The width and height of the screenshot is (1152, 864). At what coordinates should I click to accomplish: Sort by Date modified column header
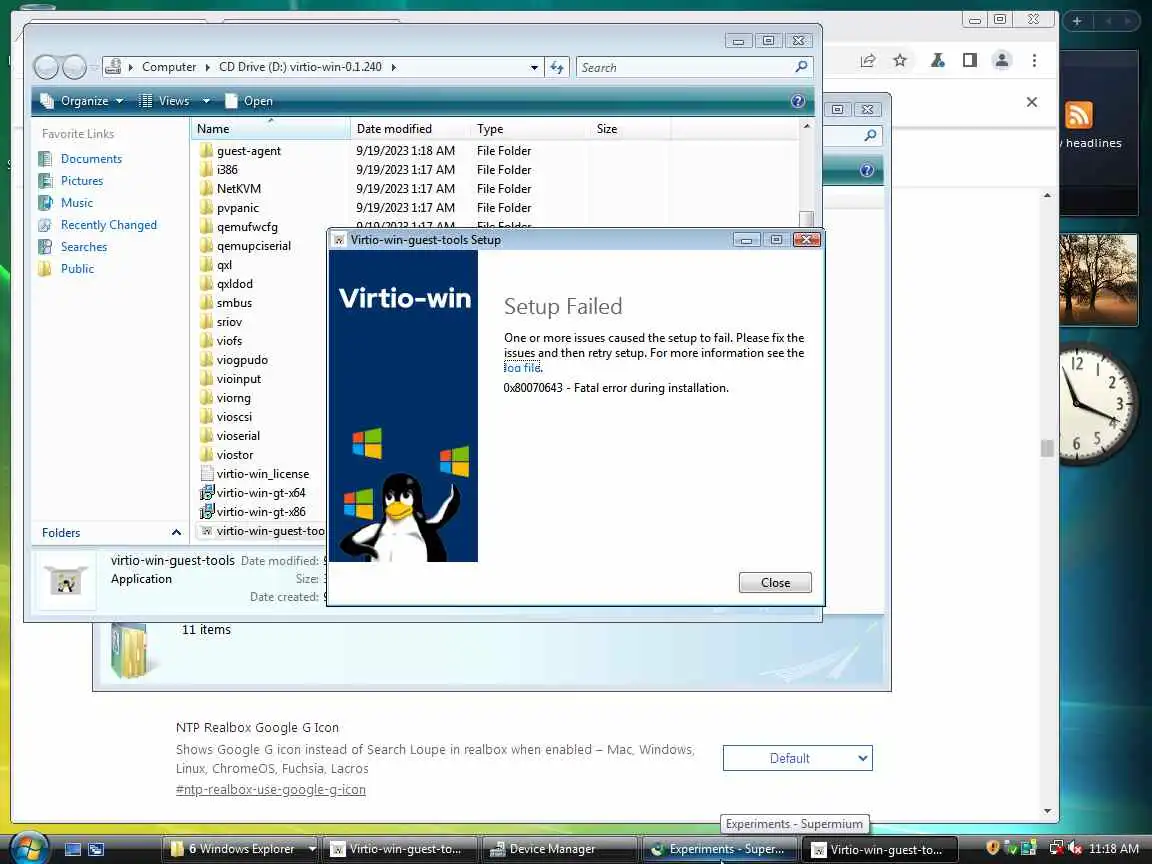410,129
